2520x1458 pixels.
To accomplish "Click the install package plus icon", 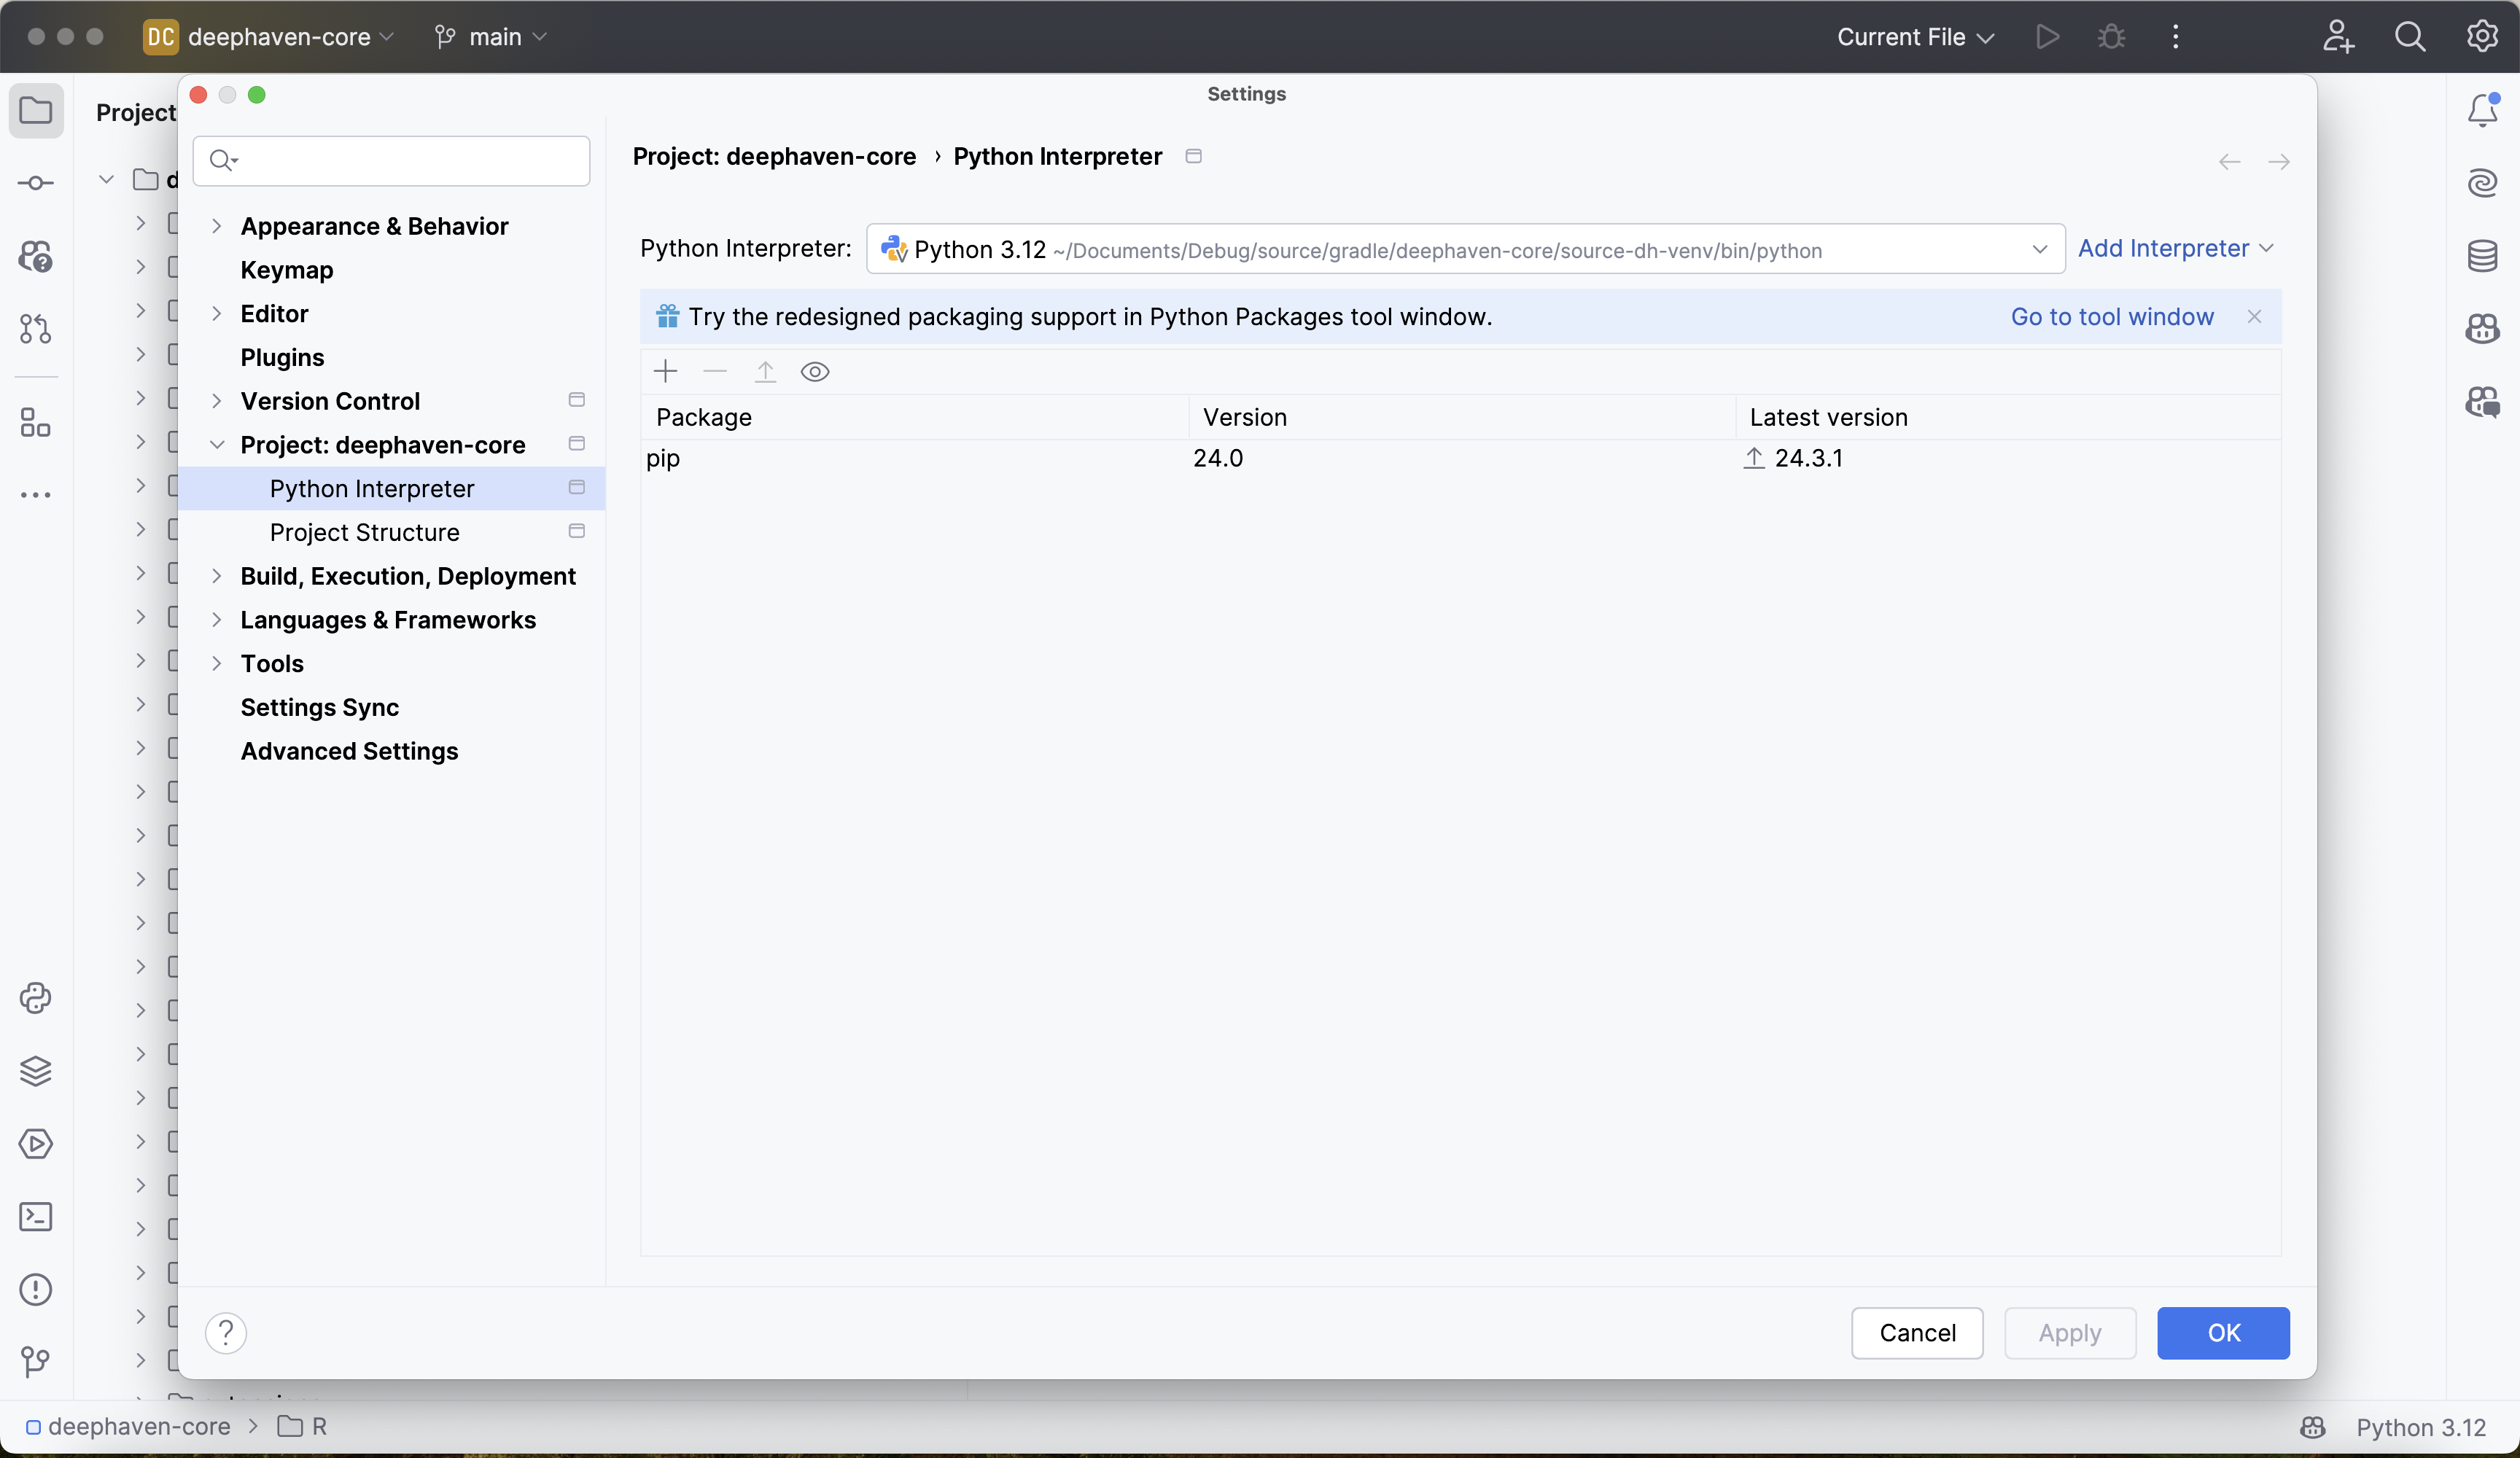I will pyautogui.click(x=665, y=372).
